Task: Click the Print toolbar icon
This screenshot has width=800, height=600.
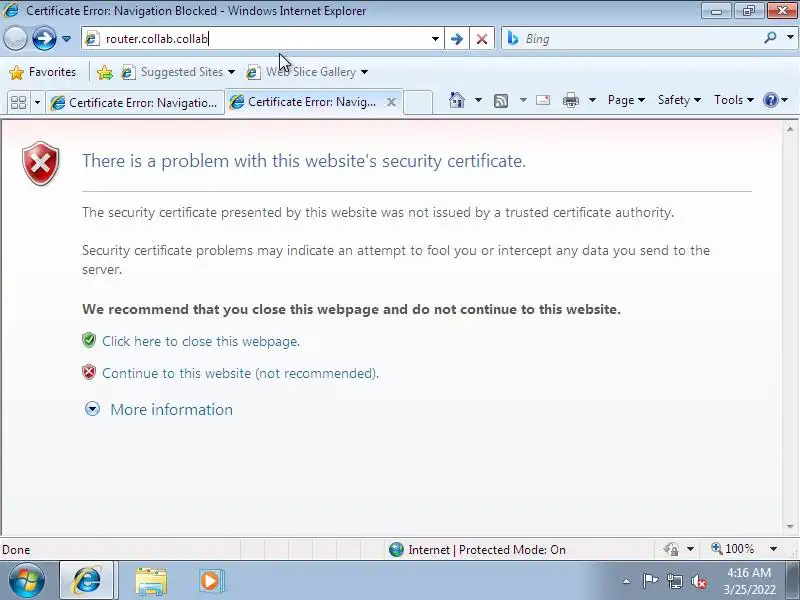Action: [x=571, y=100]
